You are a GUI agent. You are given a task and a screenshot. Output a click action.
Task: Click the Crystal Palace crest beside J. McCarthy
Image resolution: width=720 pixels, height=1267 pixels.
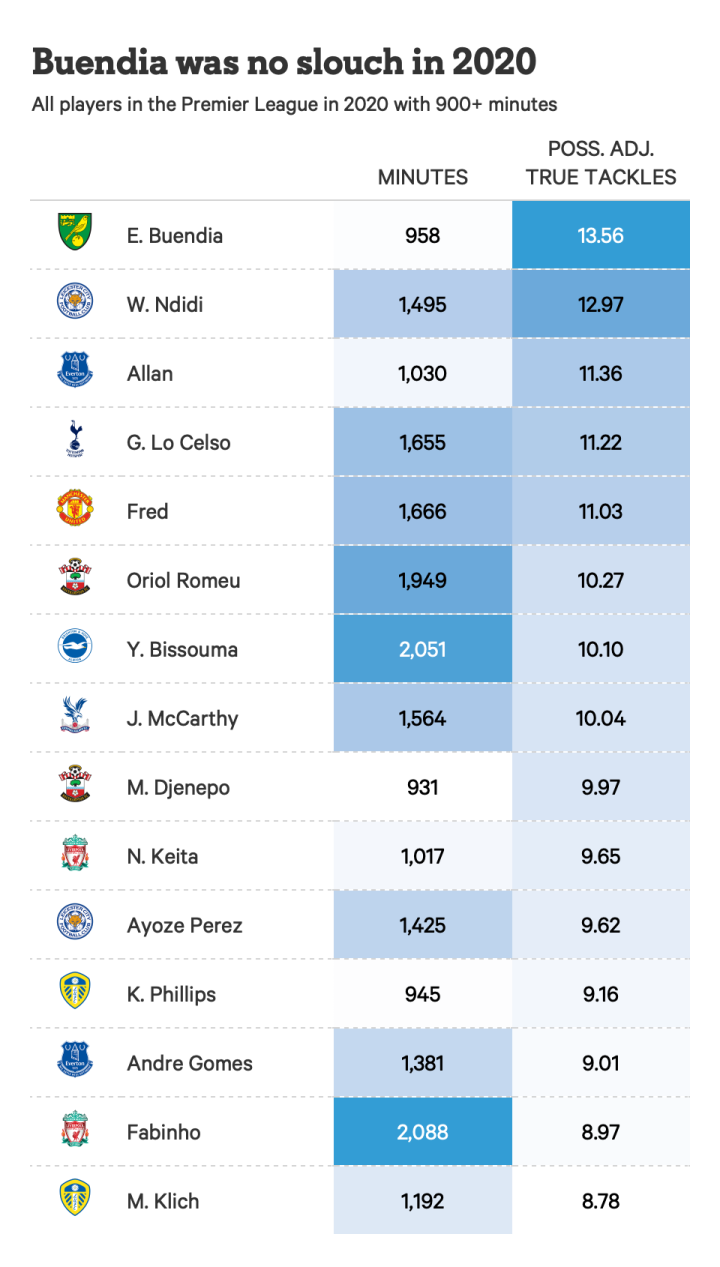tap(75, 717)
